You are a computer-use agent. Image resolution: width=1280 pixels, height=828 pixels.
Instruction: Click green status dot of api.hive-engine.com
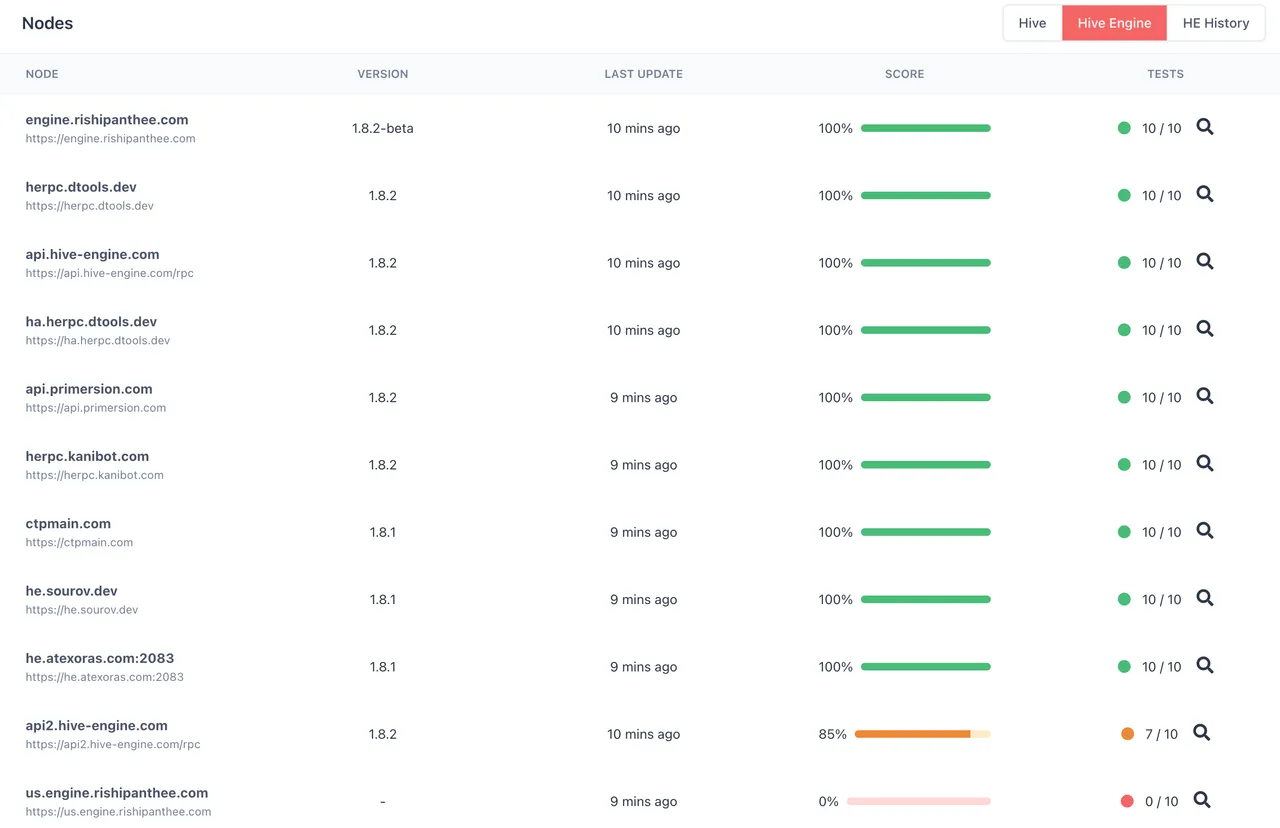(x=1124, y=262)
